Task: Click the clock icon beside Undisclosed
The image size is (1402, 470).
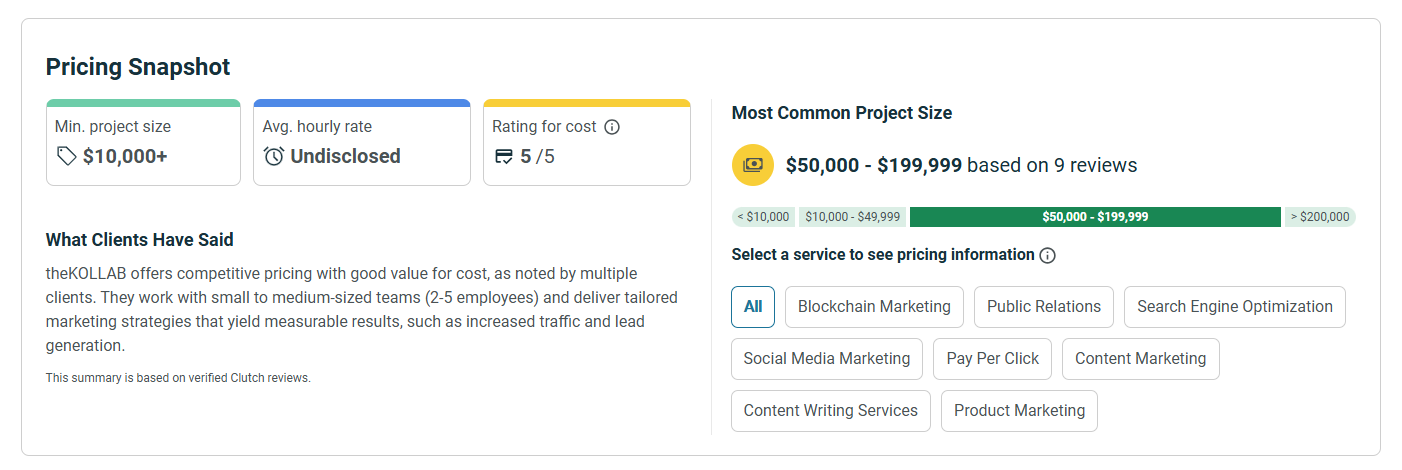Action: click(x=274, y=156)
